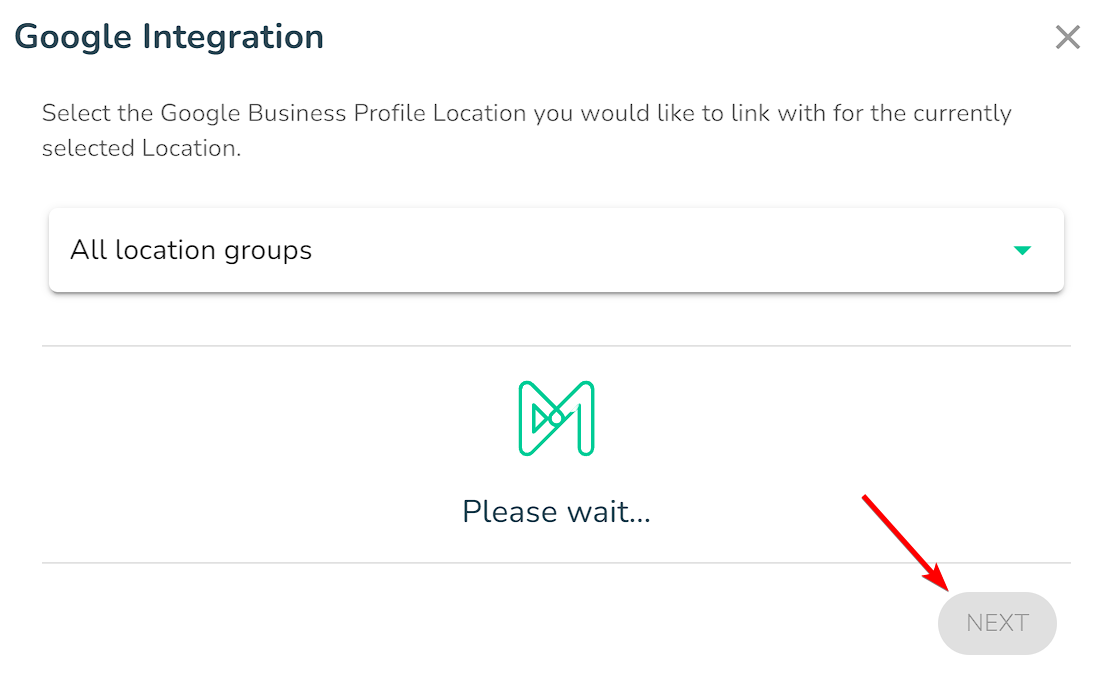
Task: Click the greyed-out NEXT button
Action: 997,623
